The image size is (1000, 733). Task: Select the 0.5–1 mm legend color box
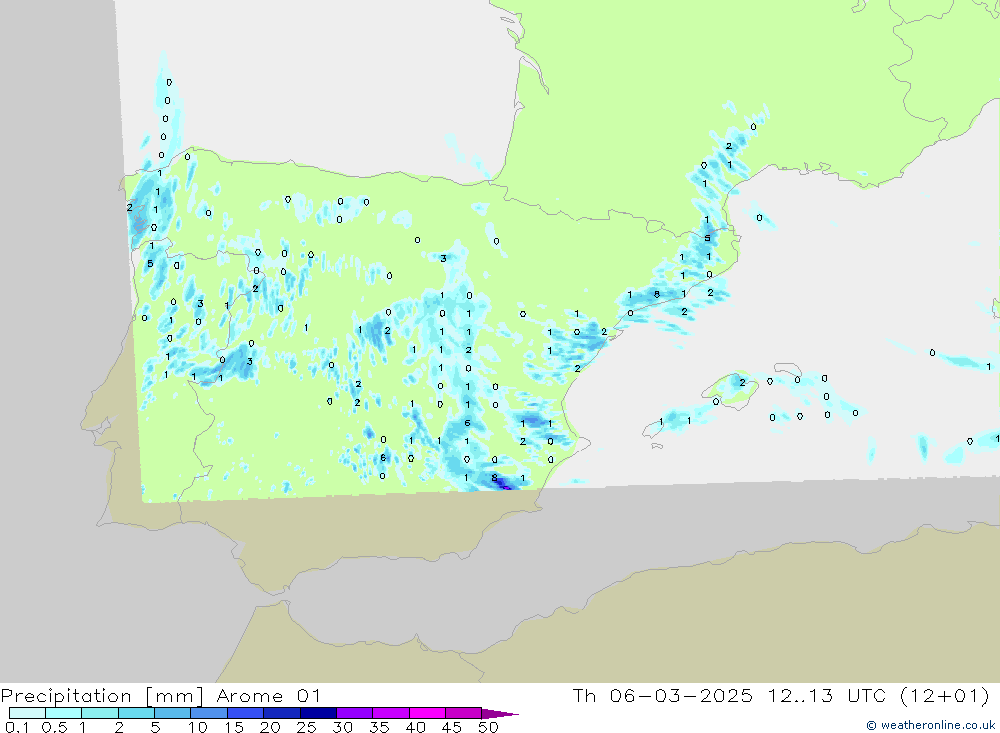point(63,713)
